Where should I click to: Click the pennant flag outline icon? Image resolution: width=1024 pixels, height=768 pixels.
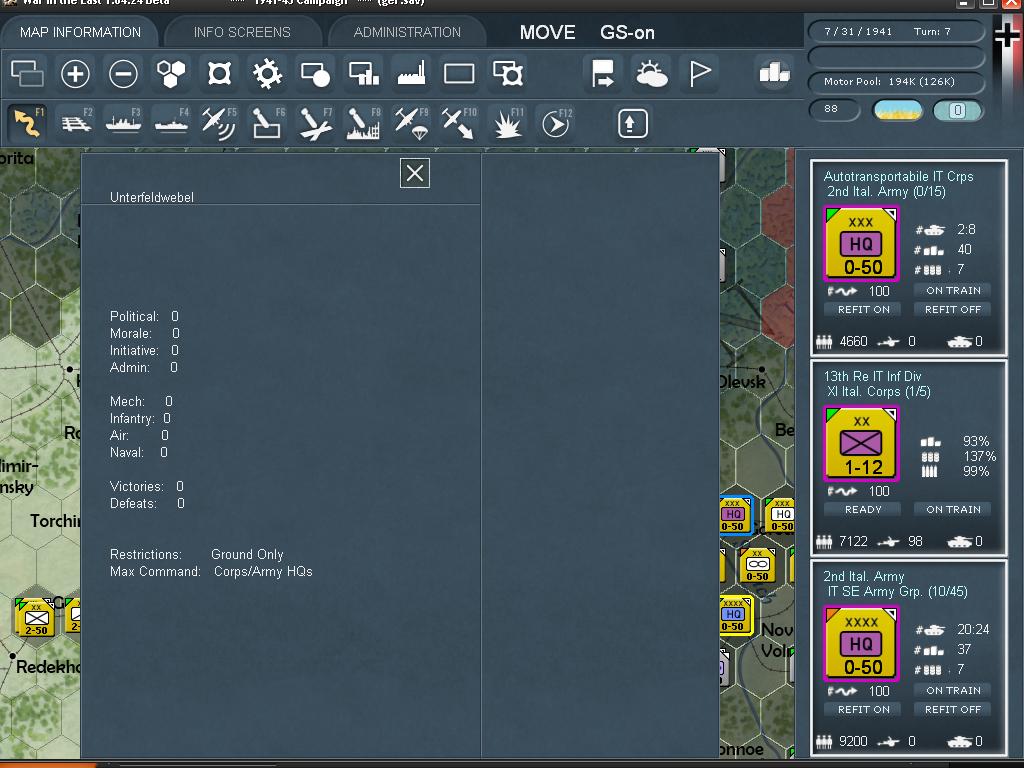coord(699,73)
